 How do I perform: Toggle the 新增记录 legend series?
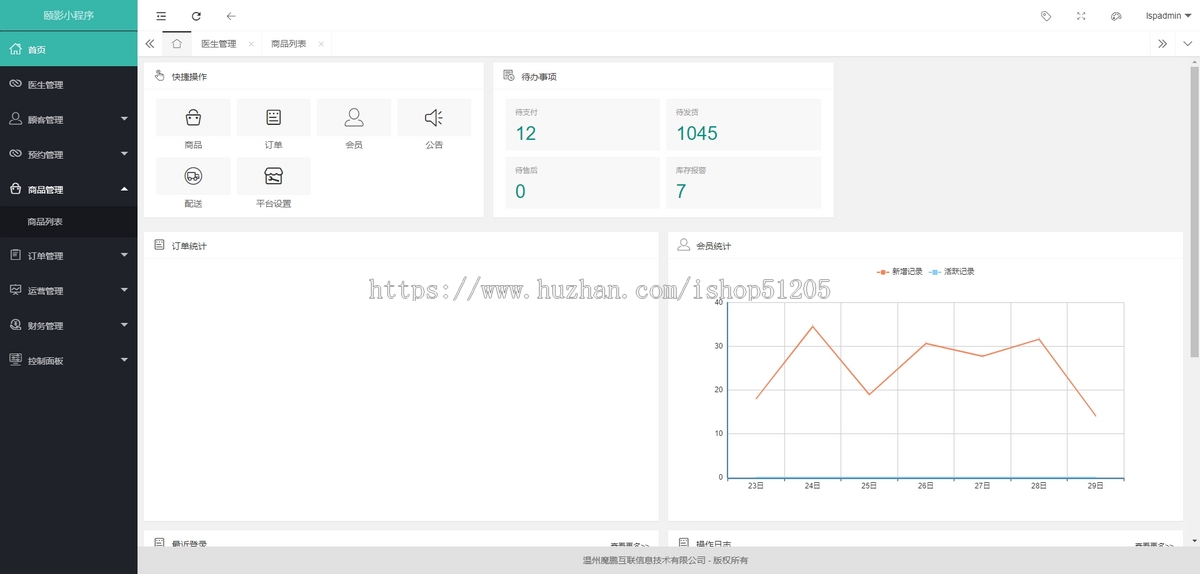point(899,271)
